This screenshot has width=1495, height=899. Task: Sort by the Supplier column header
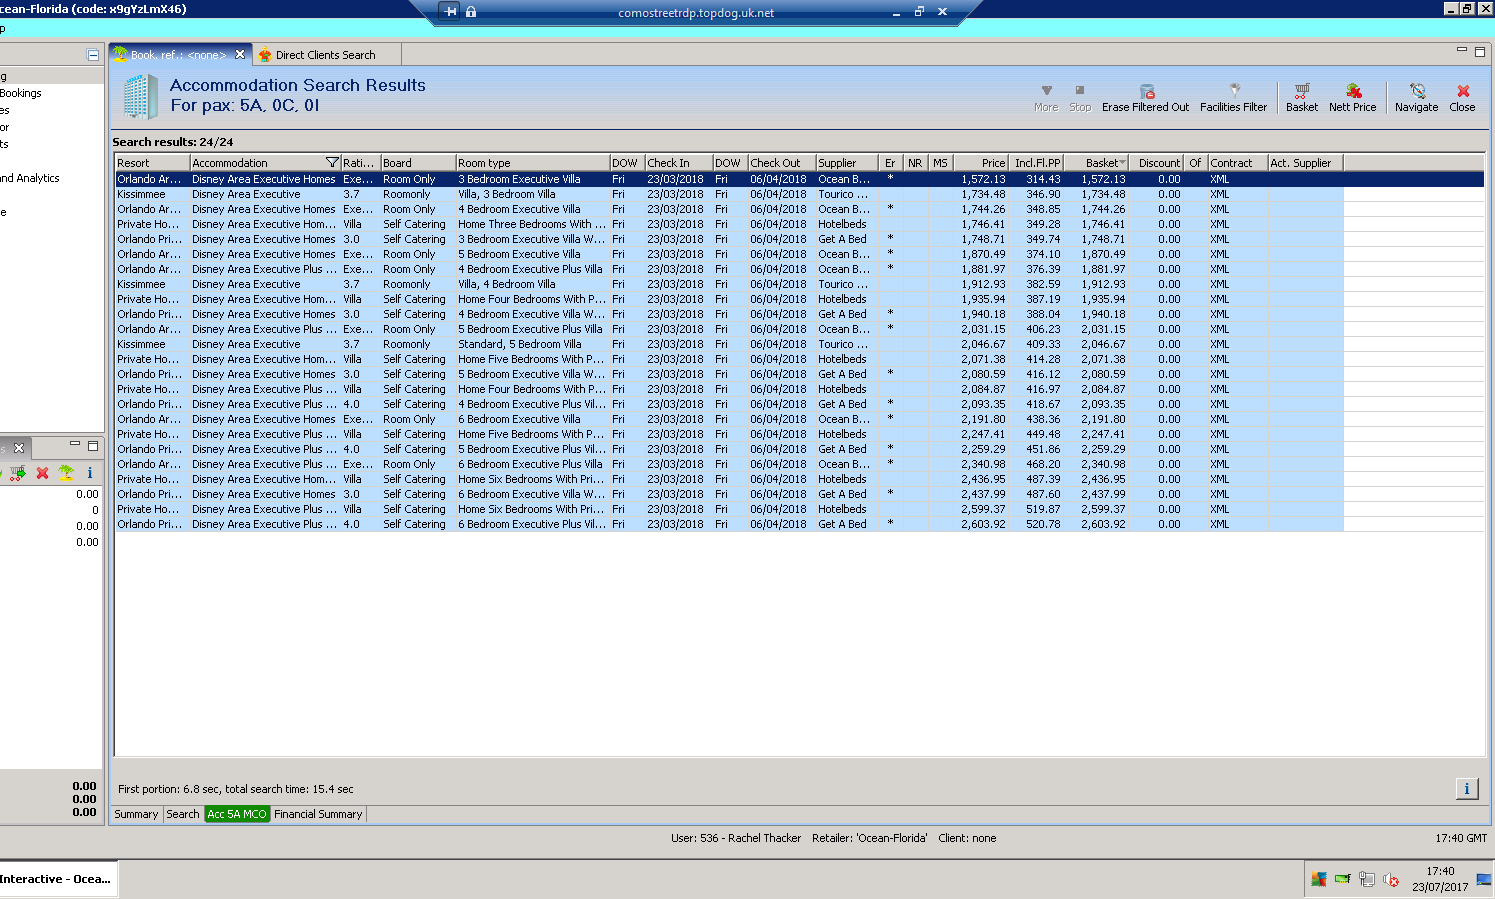[x=846, y=163]
